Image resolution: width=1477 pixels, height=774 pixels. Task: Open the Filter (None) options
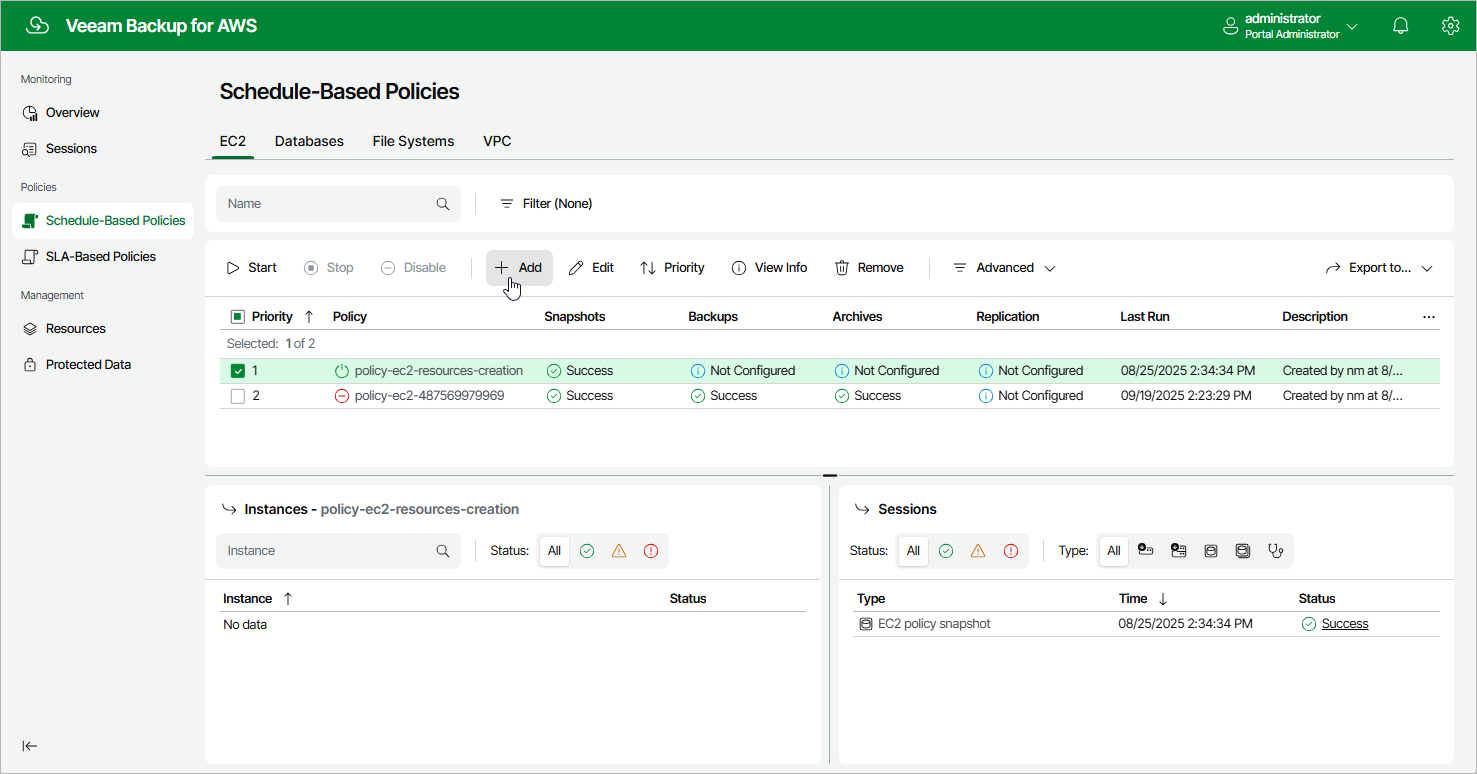(x=546, y=204)
